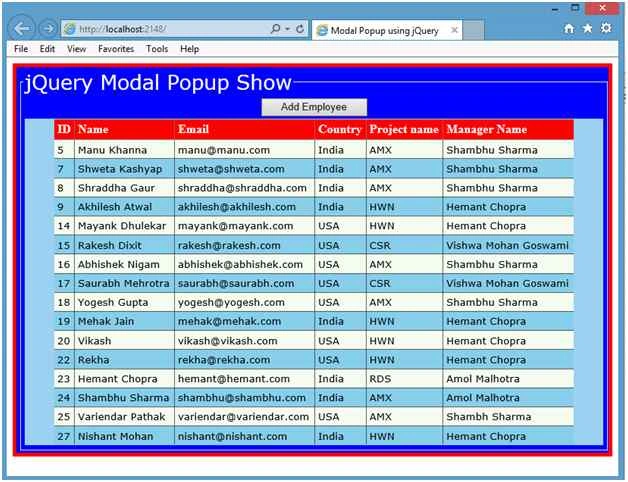The height and width of the screenshot is (482, 628).
Task: Open the File menu
Action: pos(21,49)
